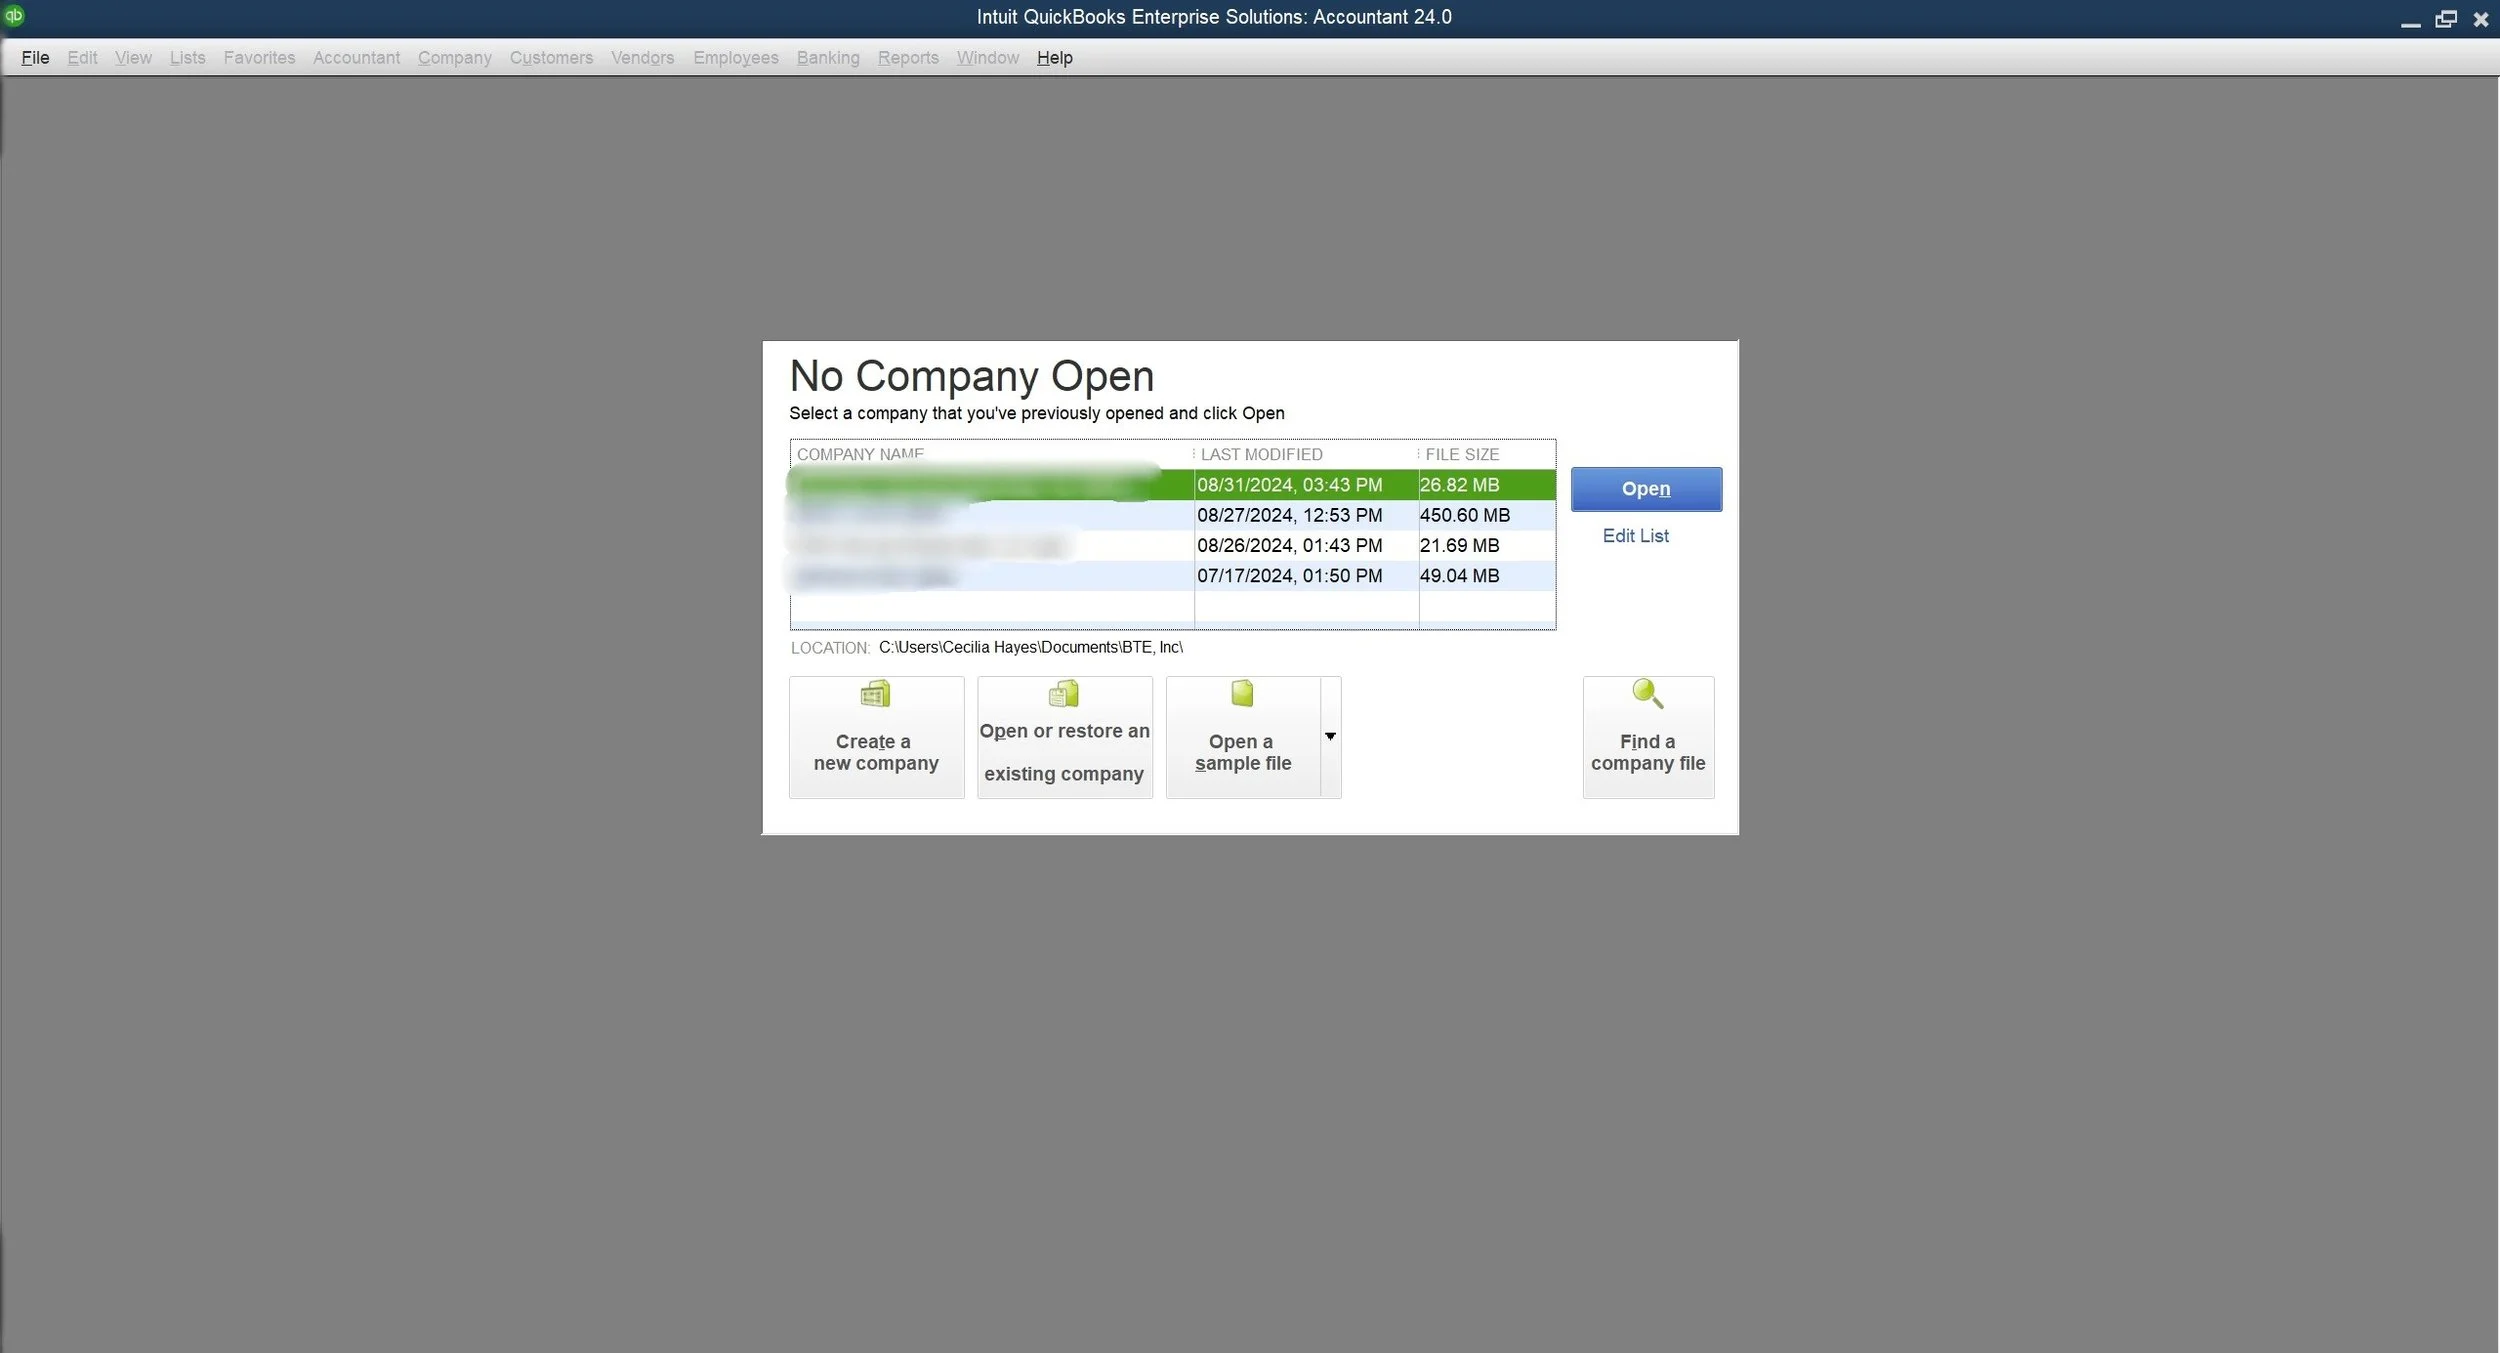Click the location path C:\Users\Cecilia Hayes\Documents\BTE, Inc\

(1030, 647)
